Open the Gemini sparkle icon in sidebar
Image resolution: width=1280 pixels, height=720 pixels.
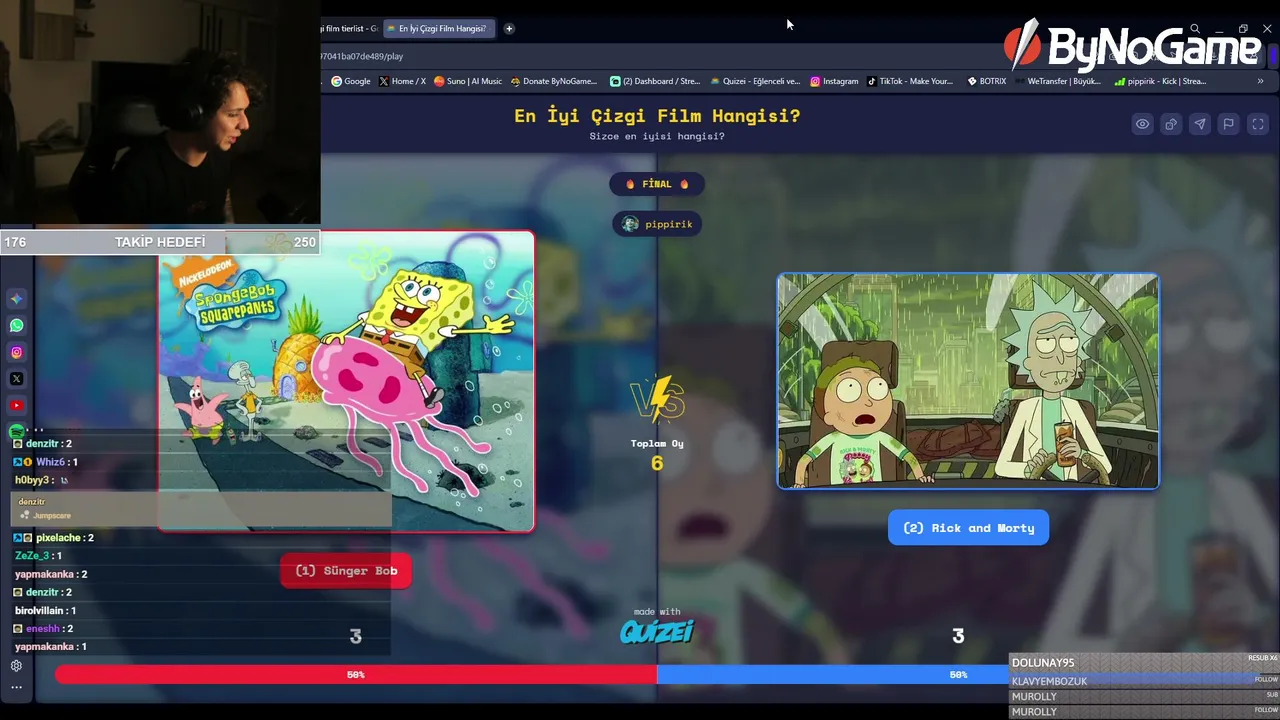pos(17,299)
